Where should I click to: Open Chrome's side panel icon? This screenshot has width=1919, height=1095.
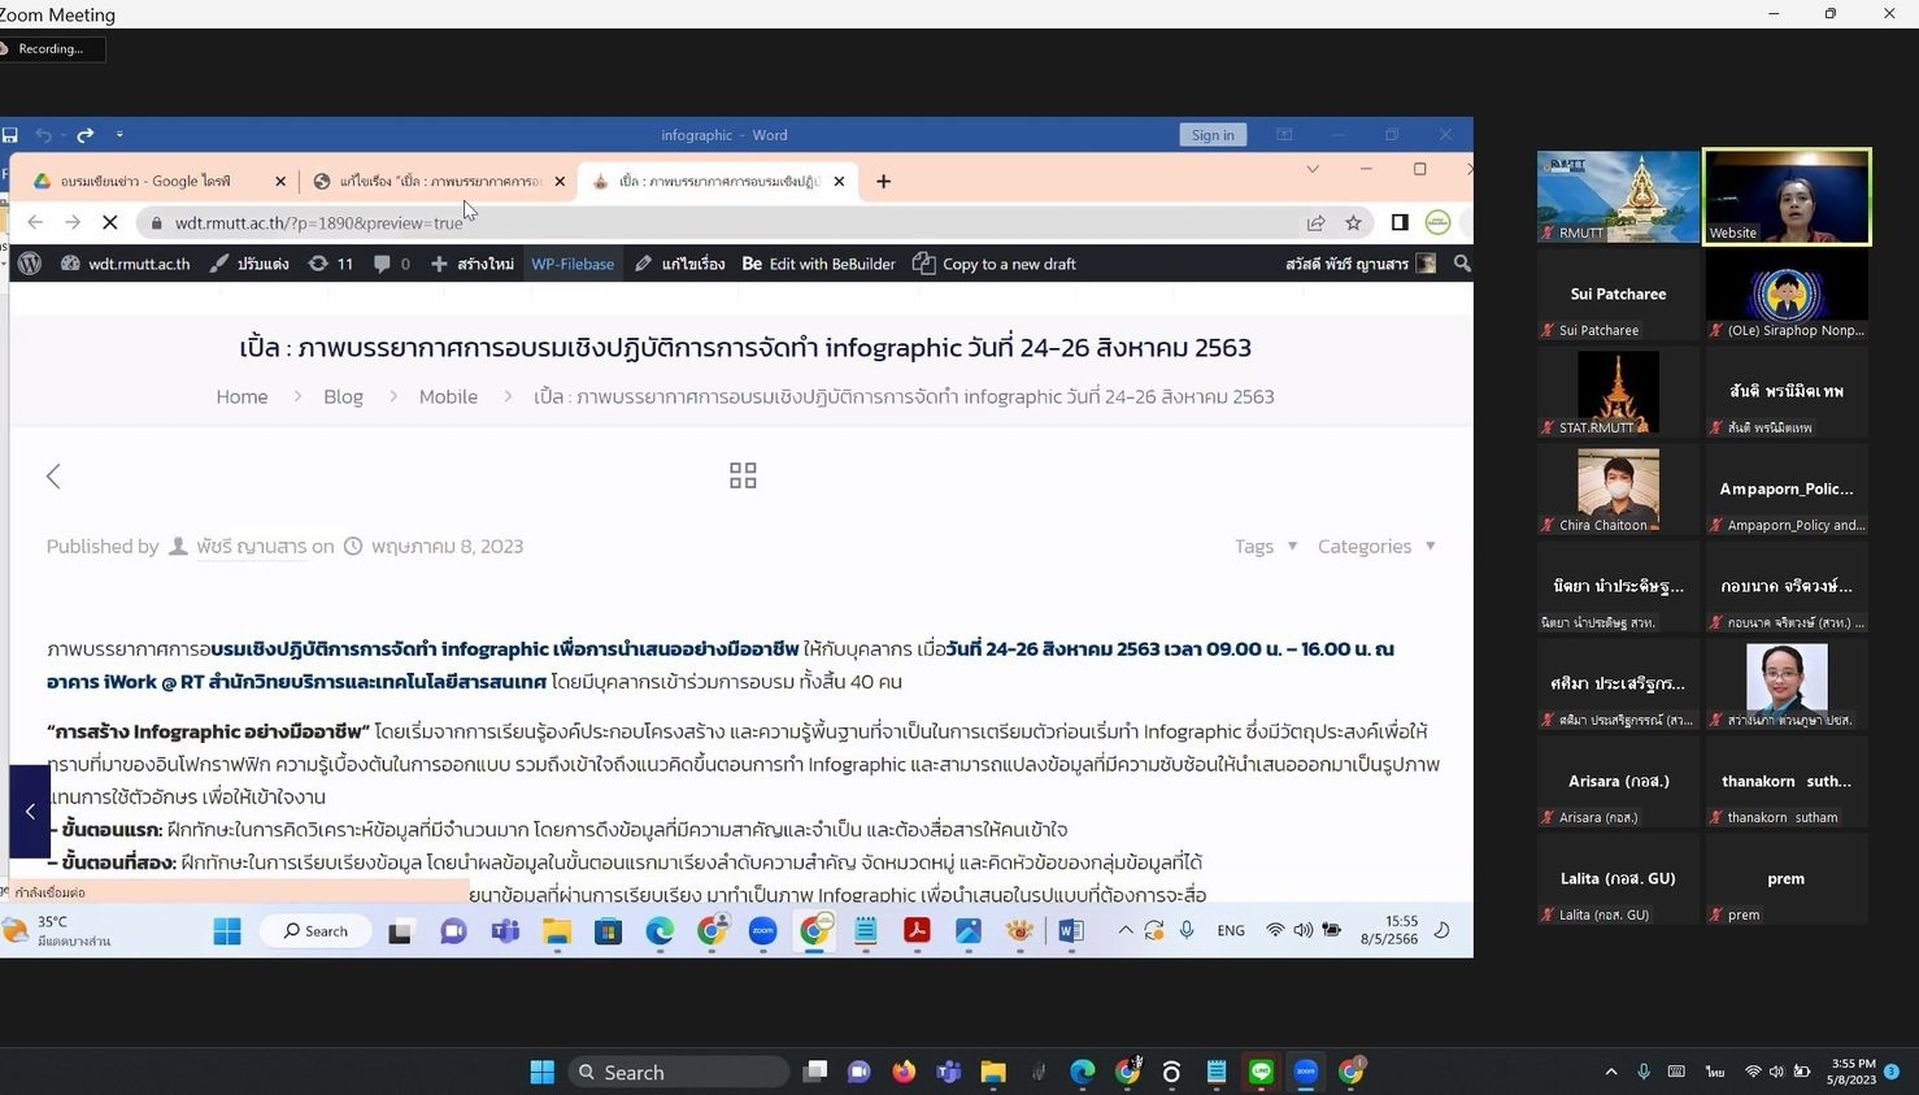coord(1400,222)
